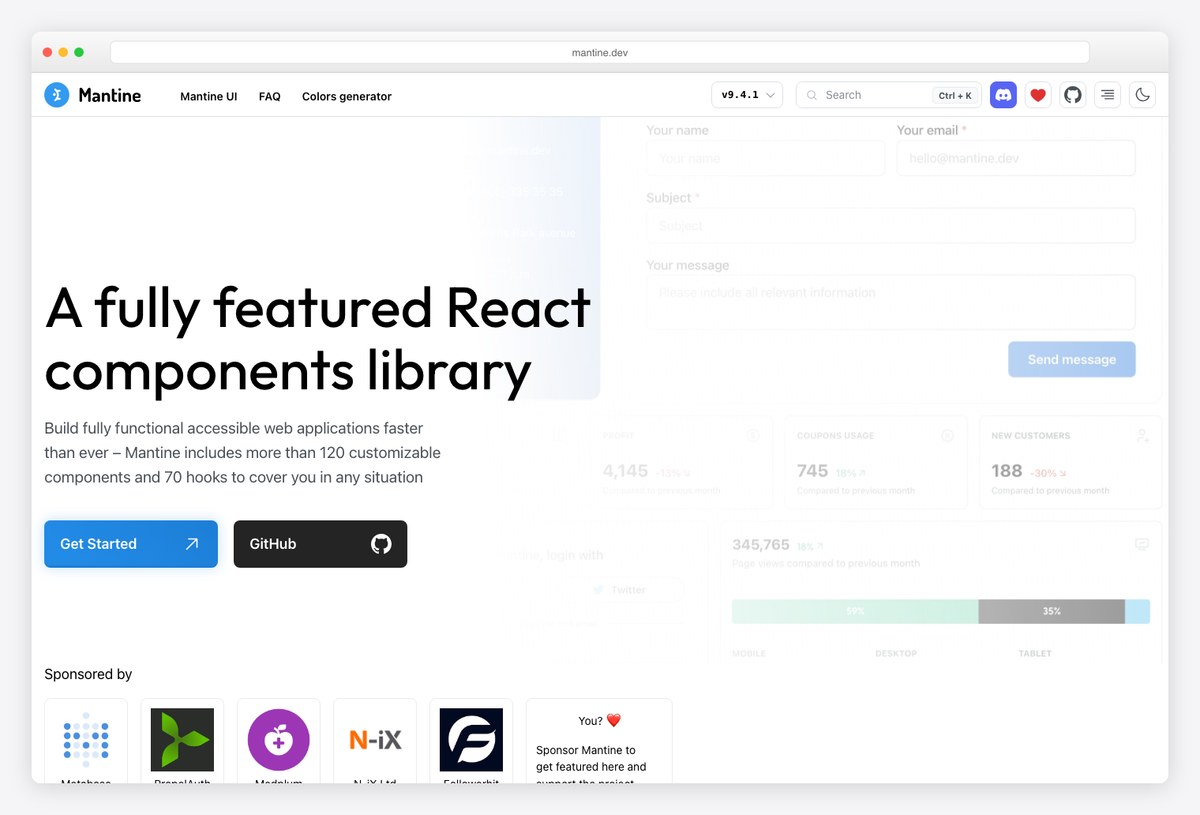Click the Mantine brand name

click(x=110, y=96)
